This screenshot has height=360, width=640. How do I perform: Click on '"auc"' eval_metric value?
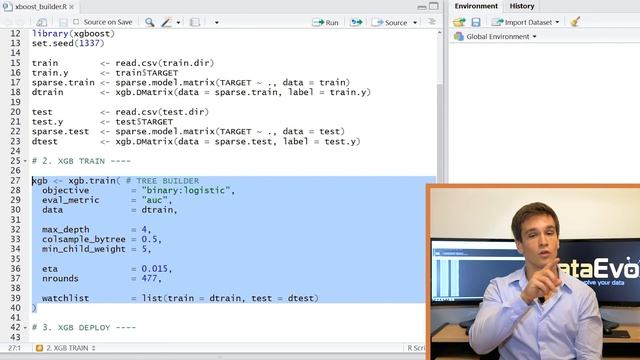pos(154,200)
